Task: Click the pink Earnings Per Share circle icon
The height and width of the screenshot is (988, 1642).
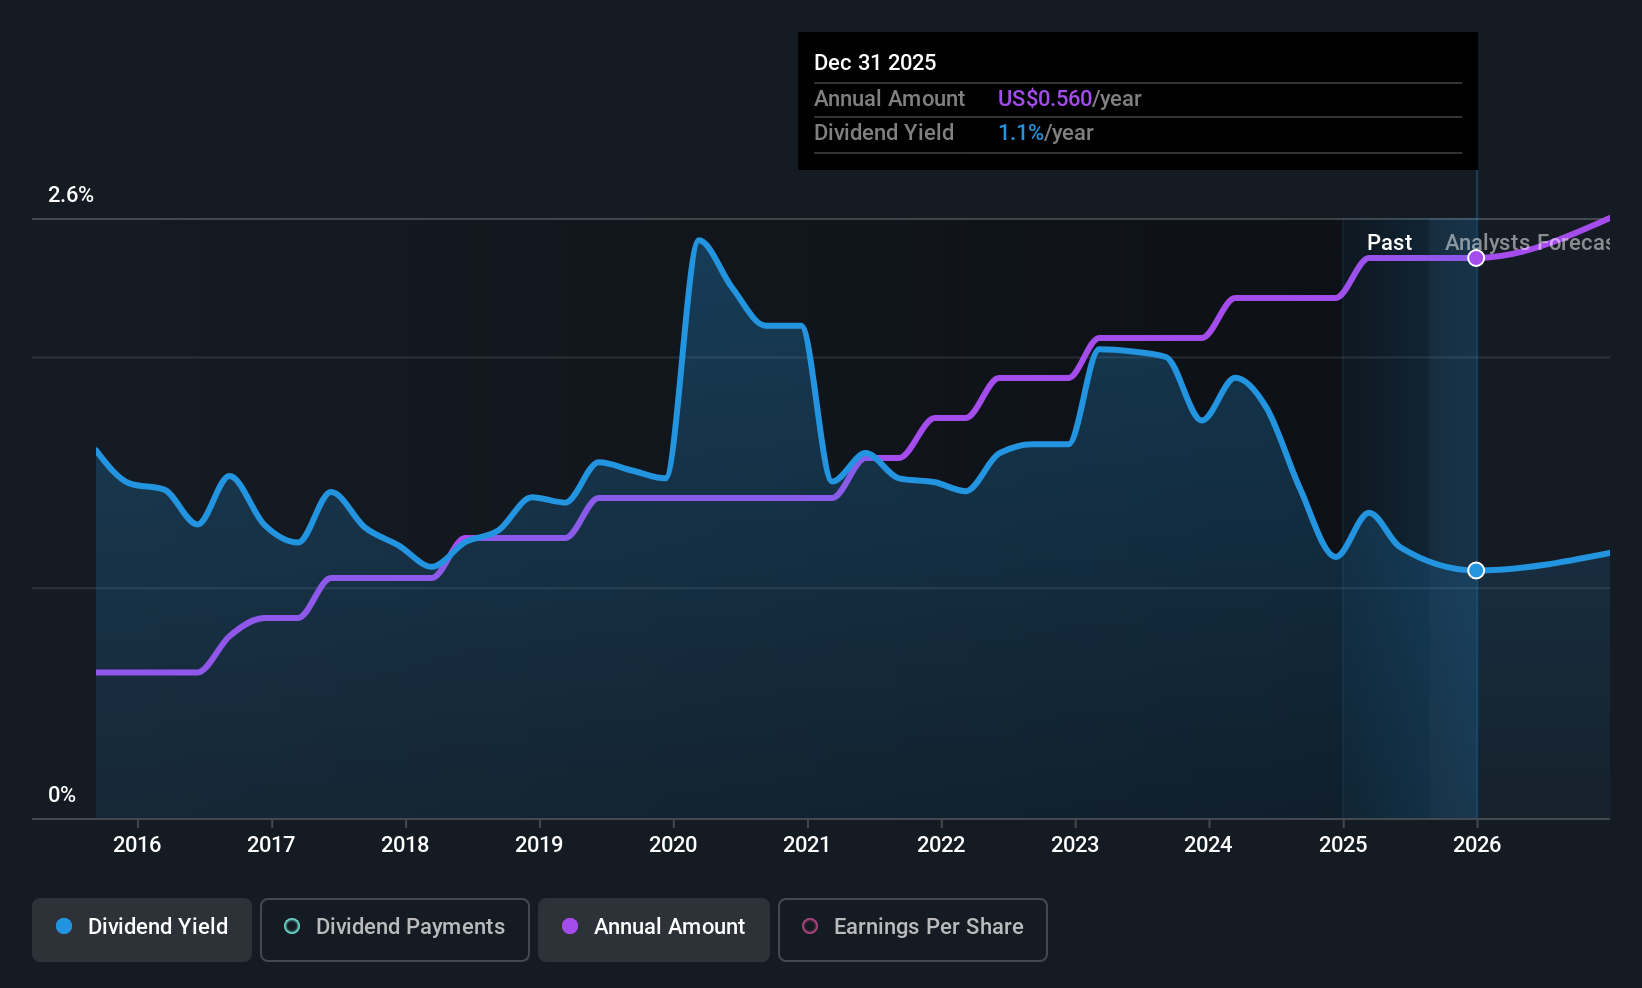Action: click(x=810, y=927)
